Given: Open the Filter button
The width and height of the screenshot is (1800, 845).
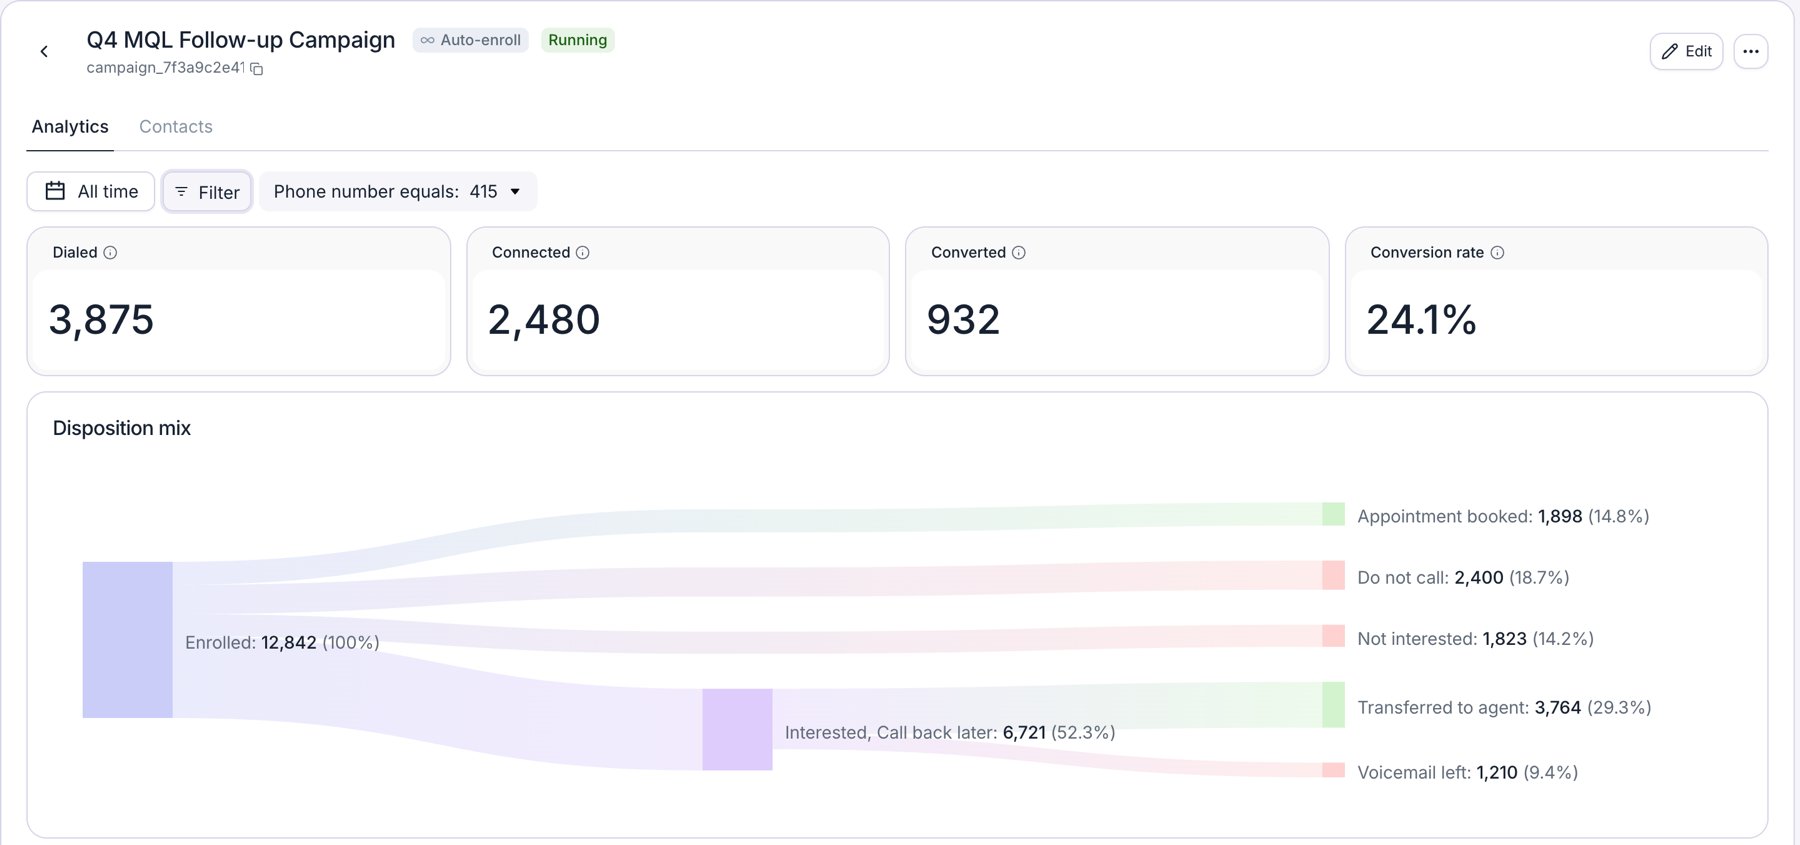Looking at the screenshot, I should click(207, 192).
